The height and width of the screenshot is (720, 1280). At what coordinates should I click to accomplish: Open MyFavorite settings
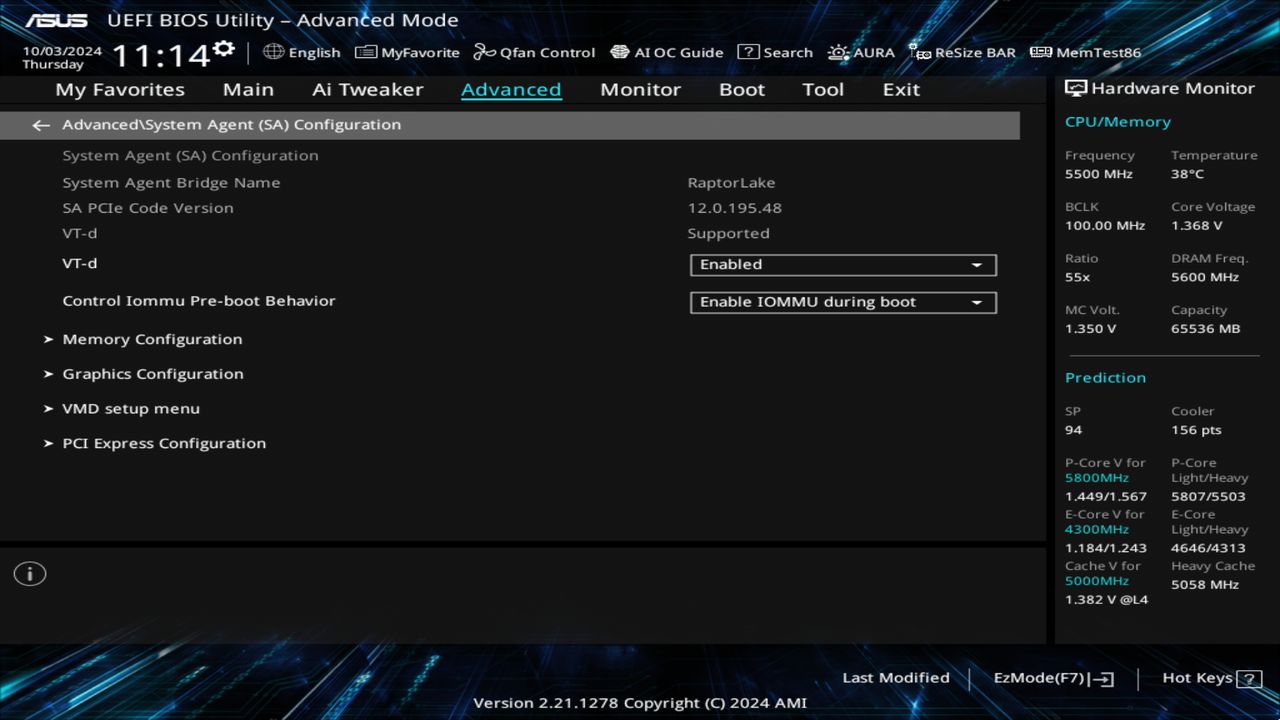[406, 52]
